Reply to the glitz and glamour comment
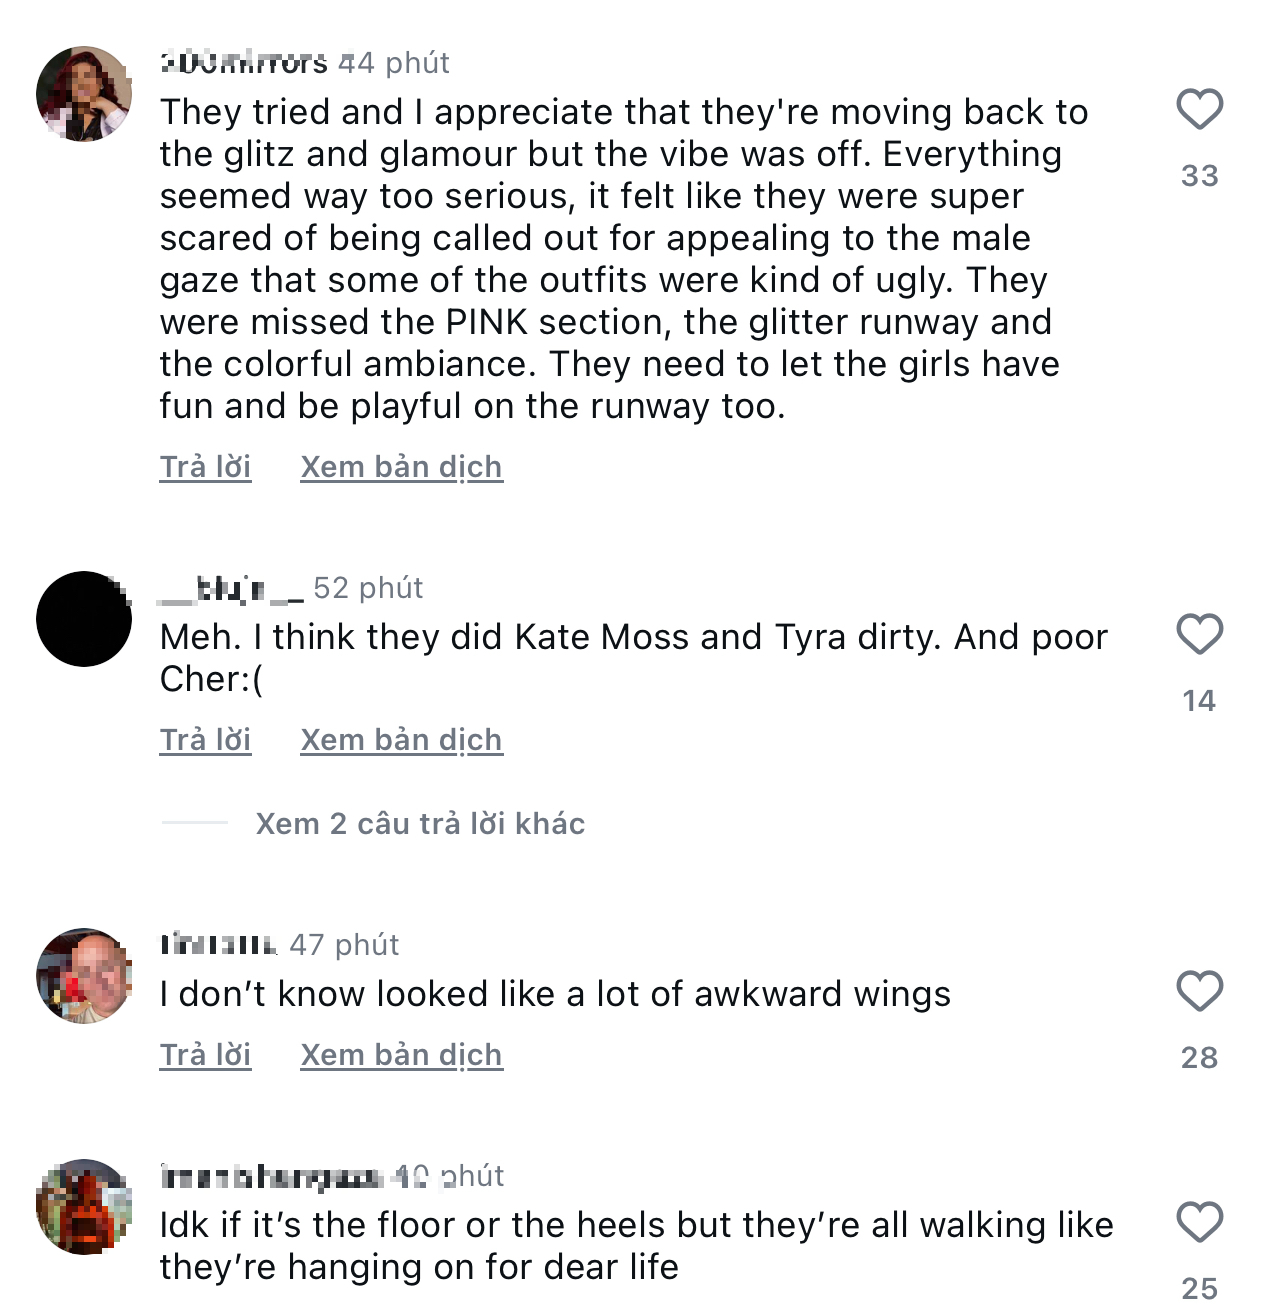 coord(205,467)
